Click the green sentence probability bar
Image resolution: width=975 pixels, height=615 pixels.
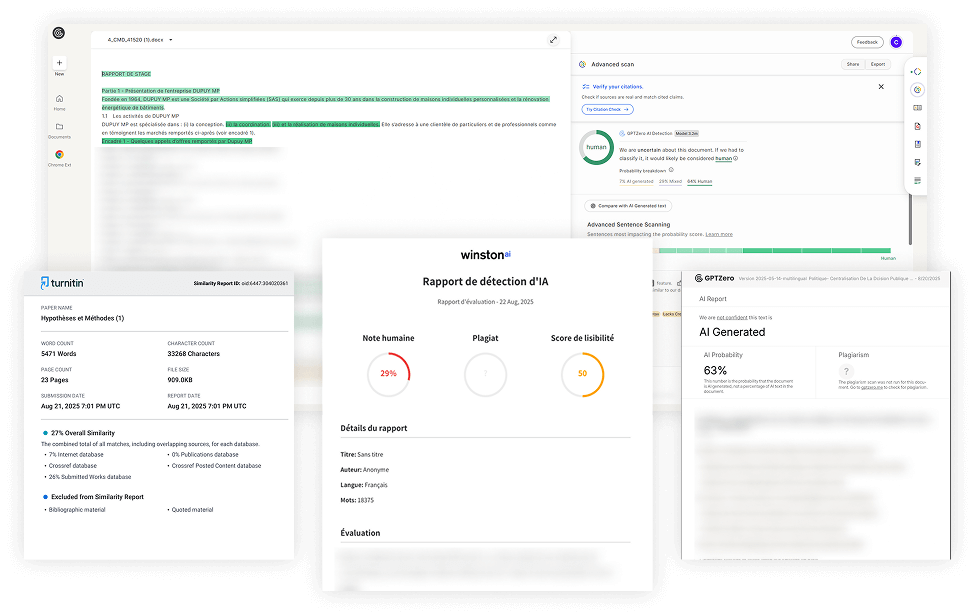click(780, 250)
